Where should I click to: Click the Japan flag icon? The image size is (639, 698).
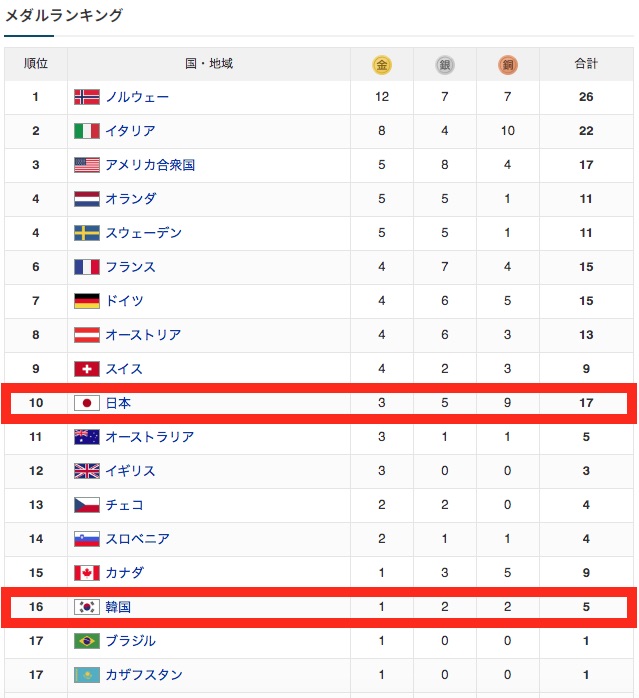86,403
